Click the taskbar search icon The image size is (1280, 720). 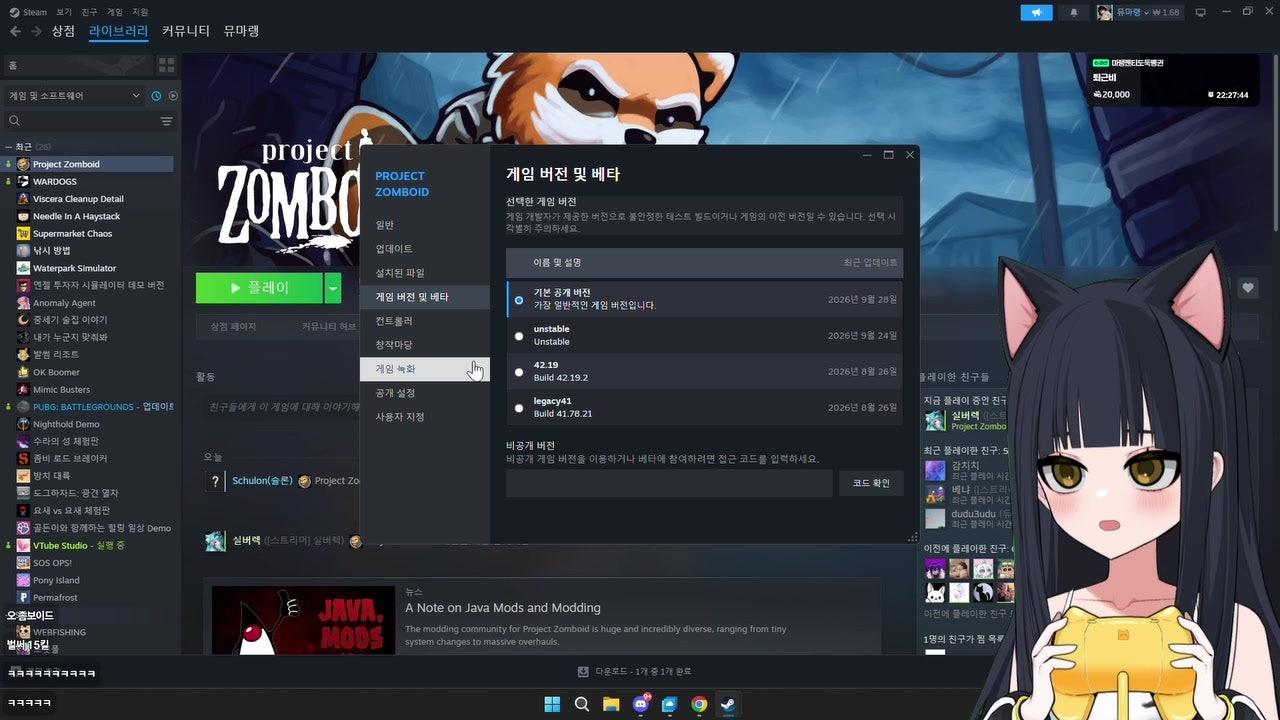pos(582,704)
